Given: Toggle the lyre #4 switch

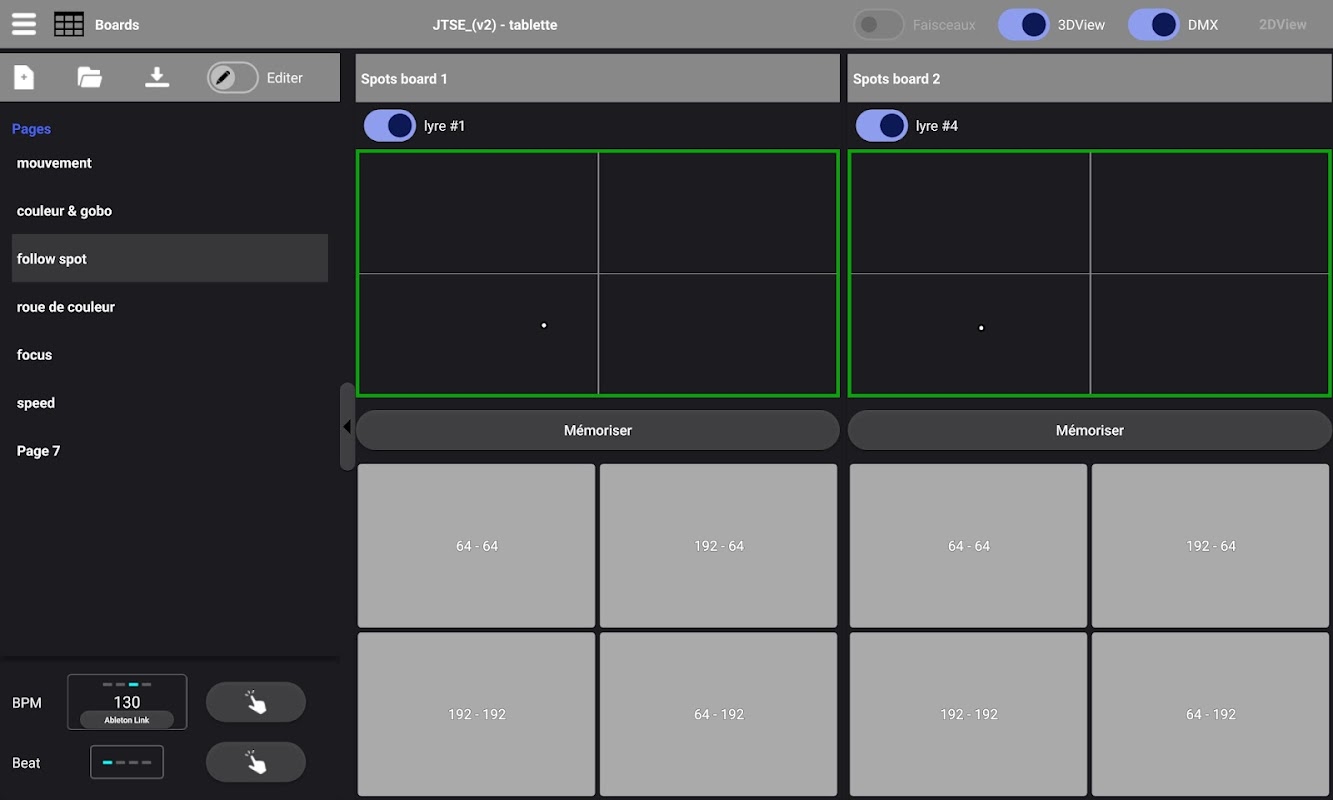Looking at the screenshot, I should (882, 126).
